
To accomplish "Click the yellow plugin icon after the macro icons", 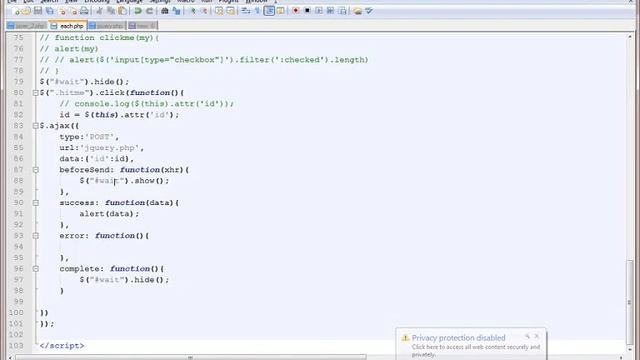I will 358,11.
